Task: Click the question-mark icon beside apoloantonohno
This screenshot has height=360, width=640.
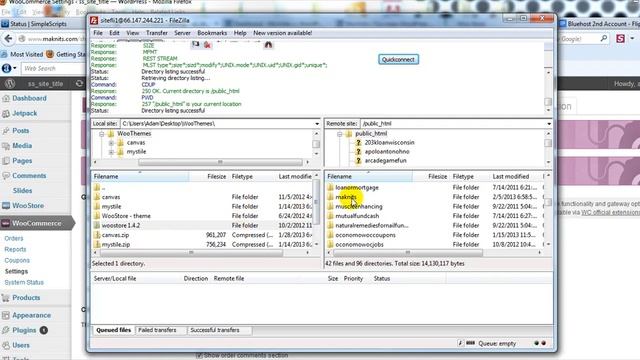Action: (358, 151)
